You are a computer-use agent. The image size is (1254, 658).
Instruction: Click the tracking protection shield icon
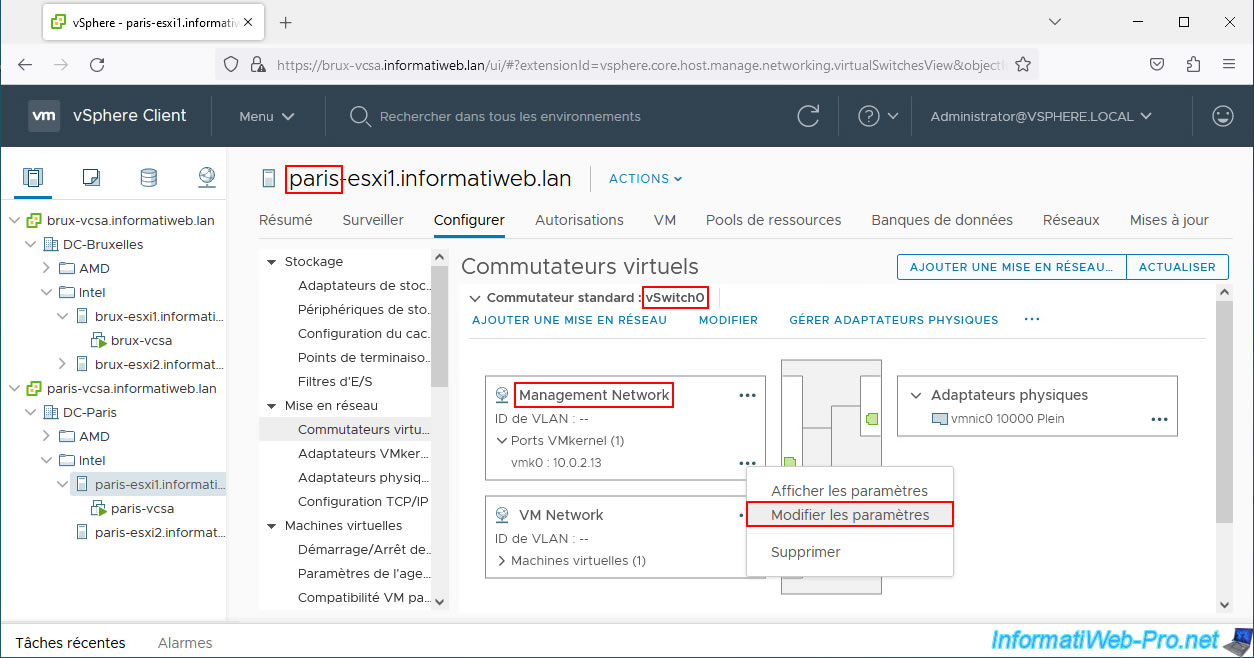point(231,64)
